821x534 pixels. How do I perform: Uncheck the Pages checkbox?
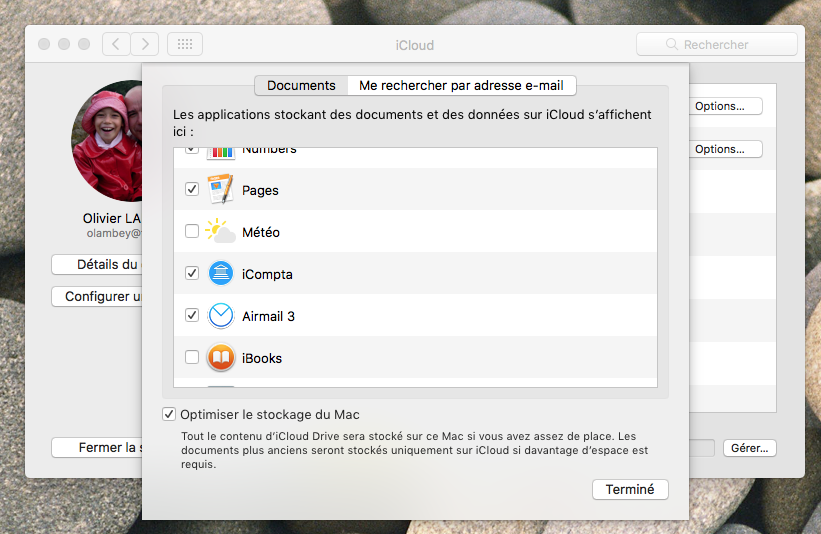click(192, 189)
